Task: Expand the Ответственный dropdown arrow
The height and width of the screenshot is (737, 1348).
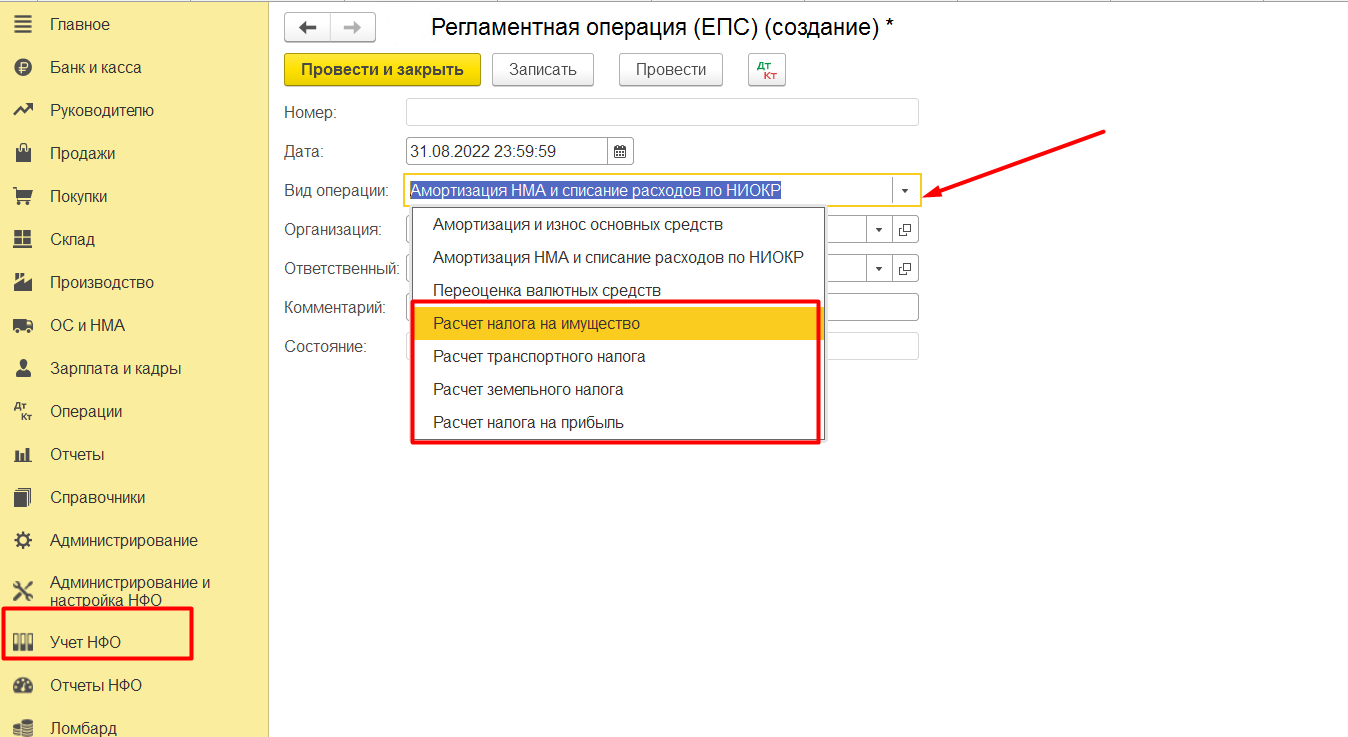Action: (878, 269)
